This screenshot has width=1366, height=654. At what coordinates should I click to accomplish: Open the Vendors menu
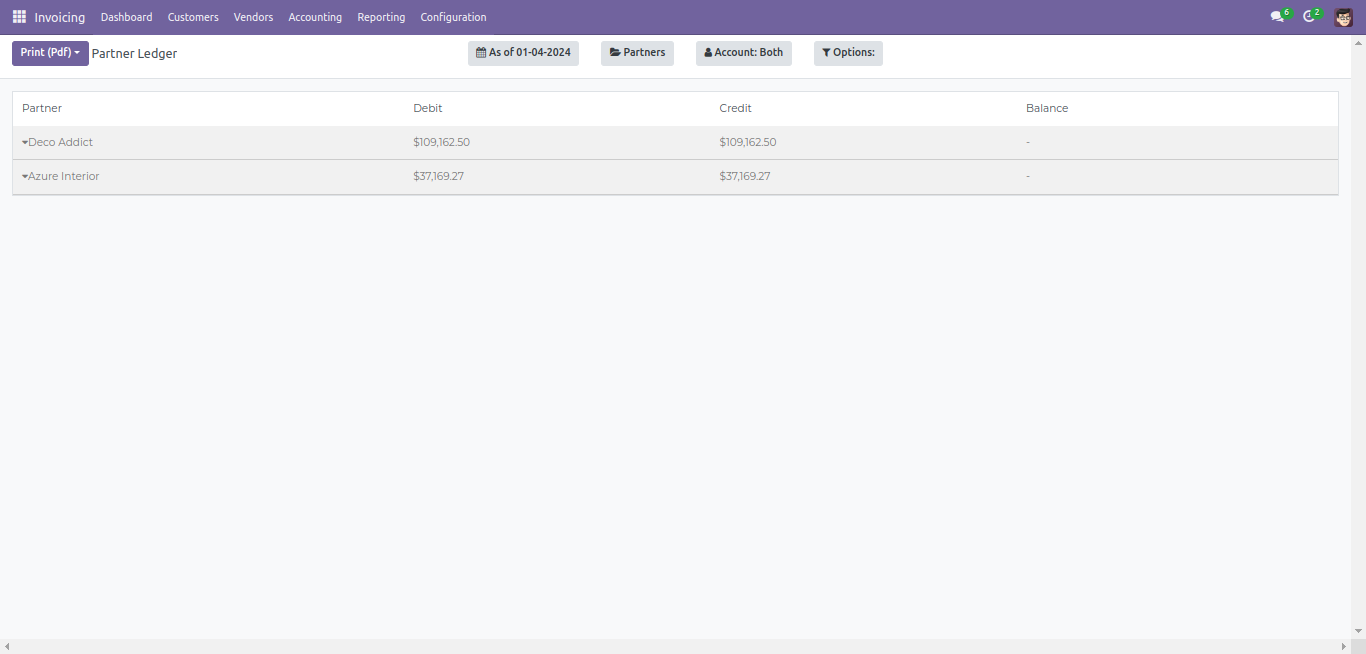pos(253,17)
